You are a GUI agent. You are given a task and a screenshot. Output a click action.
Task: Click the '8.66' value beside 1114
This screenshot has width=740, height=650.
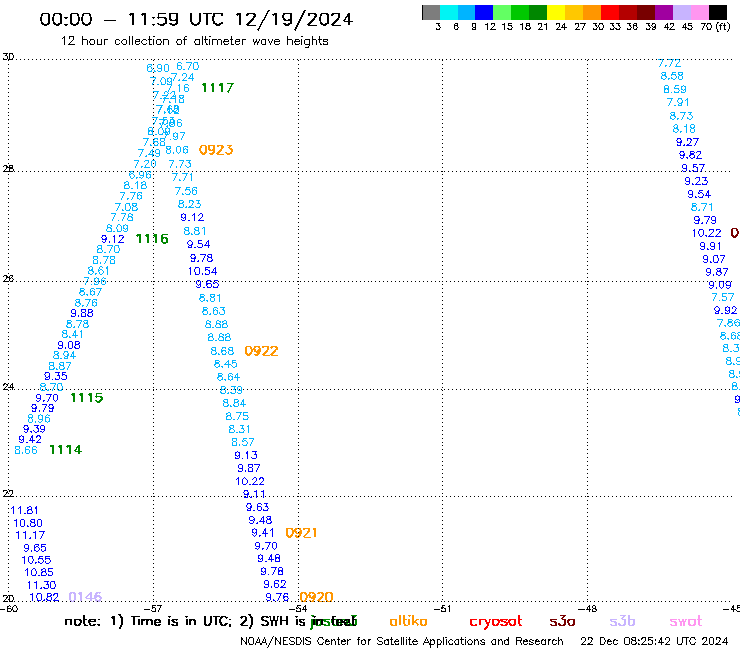coord(26,450)
